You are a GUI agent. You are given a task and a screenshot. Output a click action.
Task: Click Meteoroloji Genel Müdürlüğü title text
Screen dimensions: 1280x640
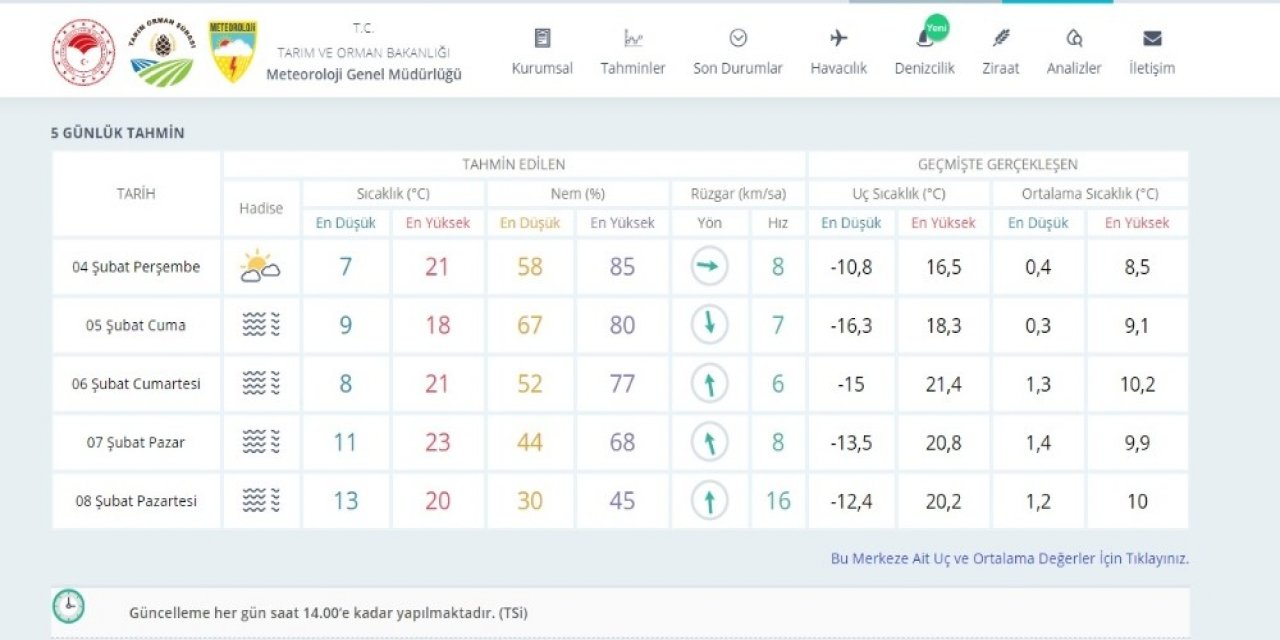pos(364,74)
